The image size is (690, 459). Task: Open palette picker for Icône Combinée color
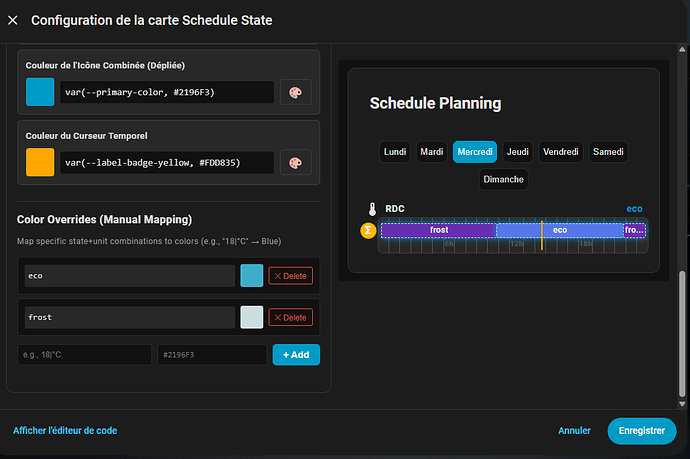pyautogui.click(x=294, y=92)
